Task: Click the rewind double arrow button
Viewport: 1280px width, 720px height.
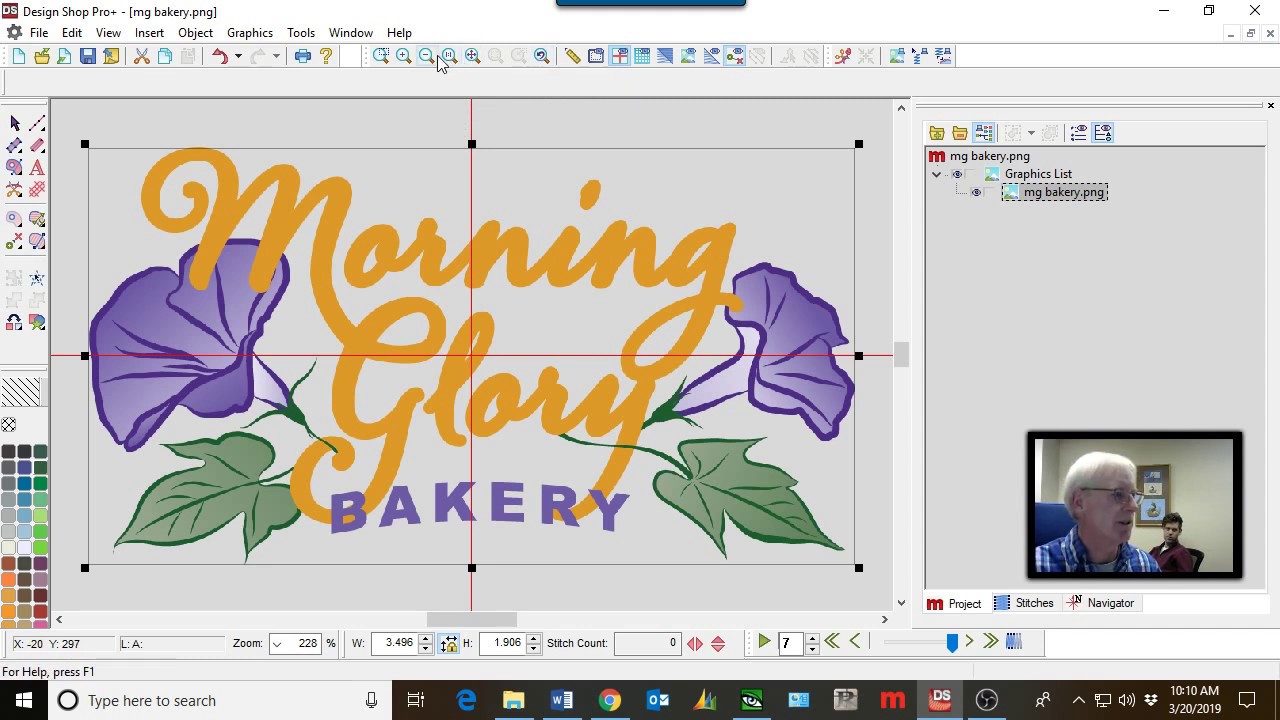Action: point(832,642)
